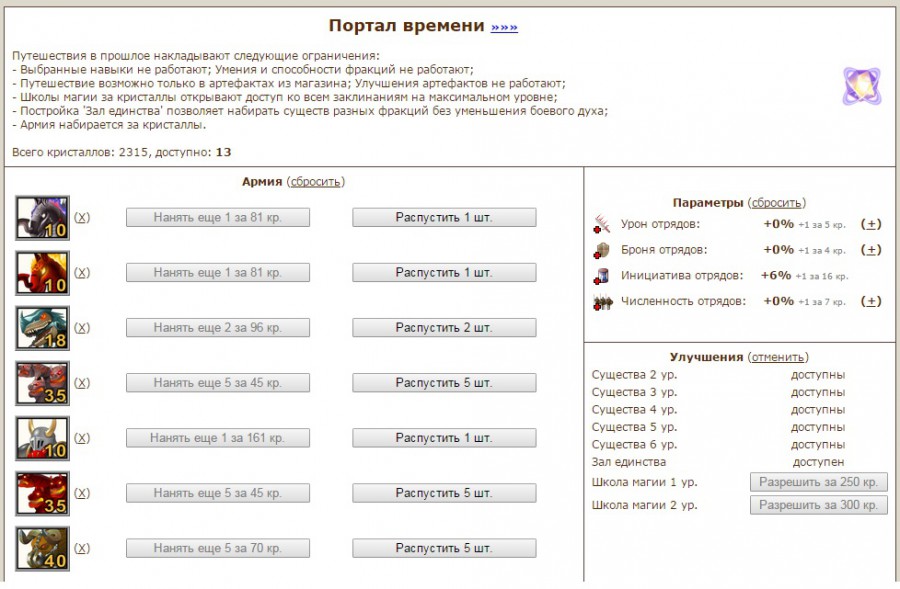Click Распустить 5 шт. in fourth army row
This screenshot has height=589, width=900.
tap(444, 383)
